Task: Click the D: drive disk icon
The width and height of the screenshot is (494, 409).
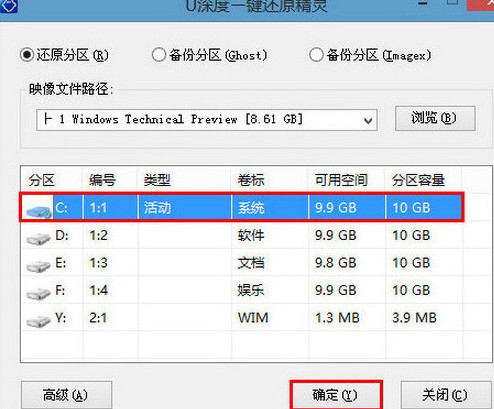Action: point(38,238)
